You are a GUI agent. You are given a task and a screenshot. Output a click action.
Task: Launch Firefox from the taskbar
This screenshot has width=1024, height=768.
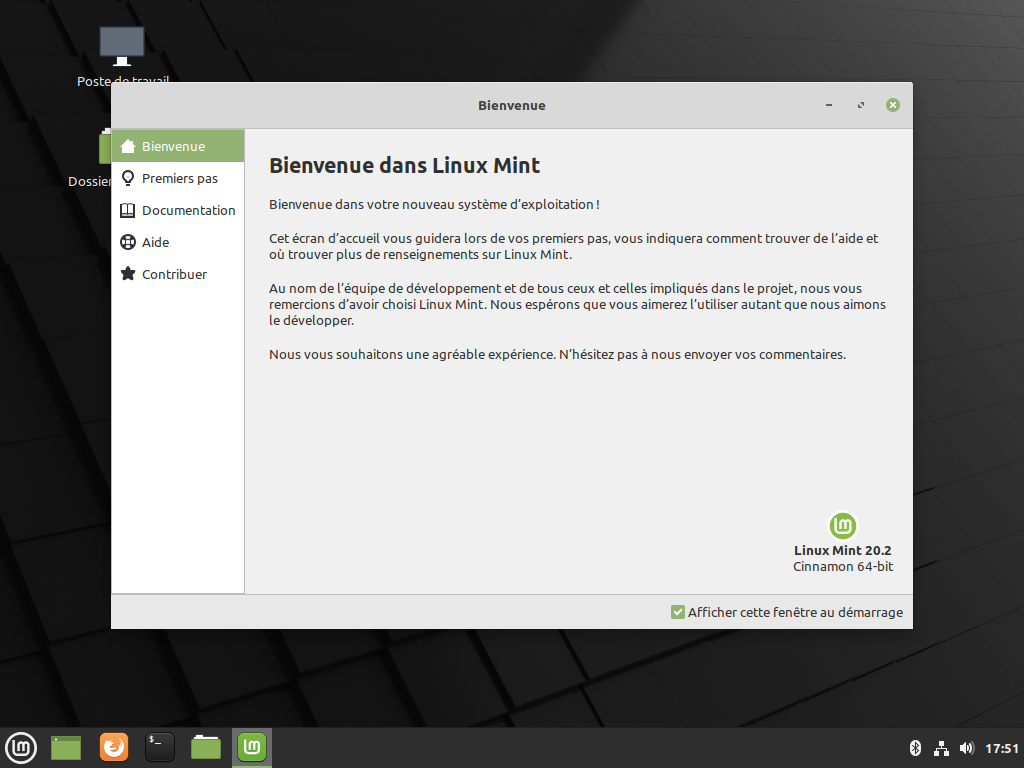pos(114,747)
